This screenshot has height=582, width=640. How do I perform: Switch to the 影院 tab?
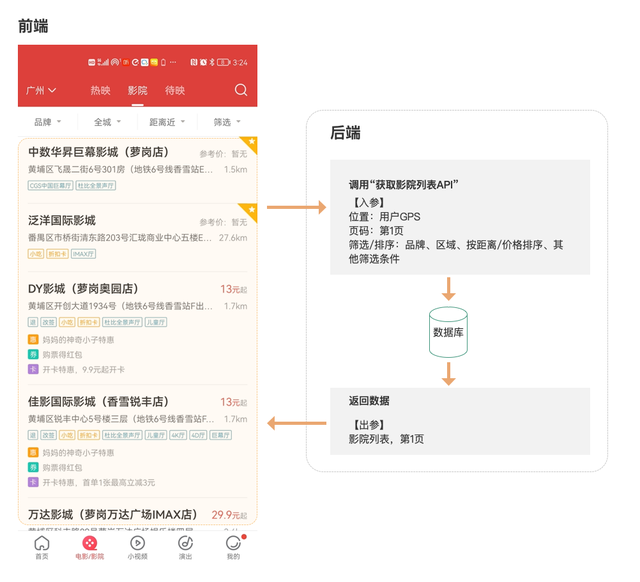click(x=138, y=90)
